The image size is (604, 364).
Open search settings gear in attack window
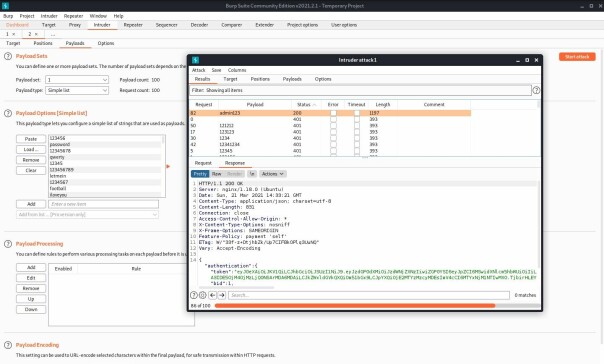point(203,295)
